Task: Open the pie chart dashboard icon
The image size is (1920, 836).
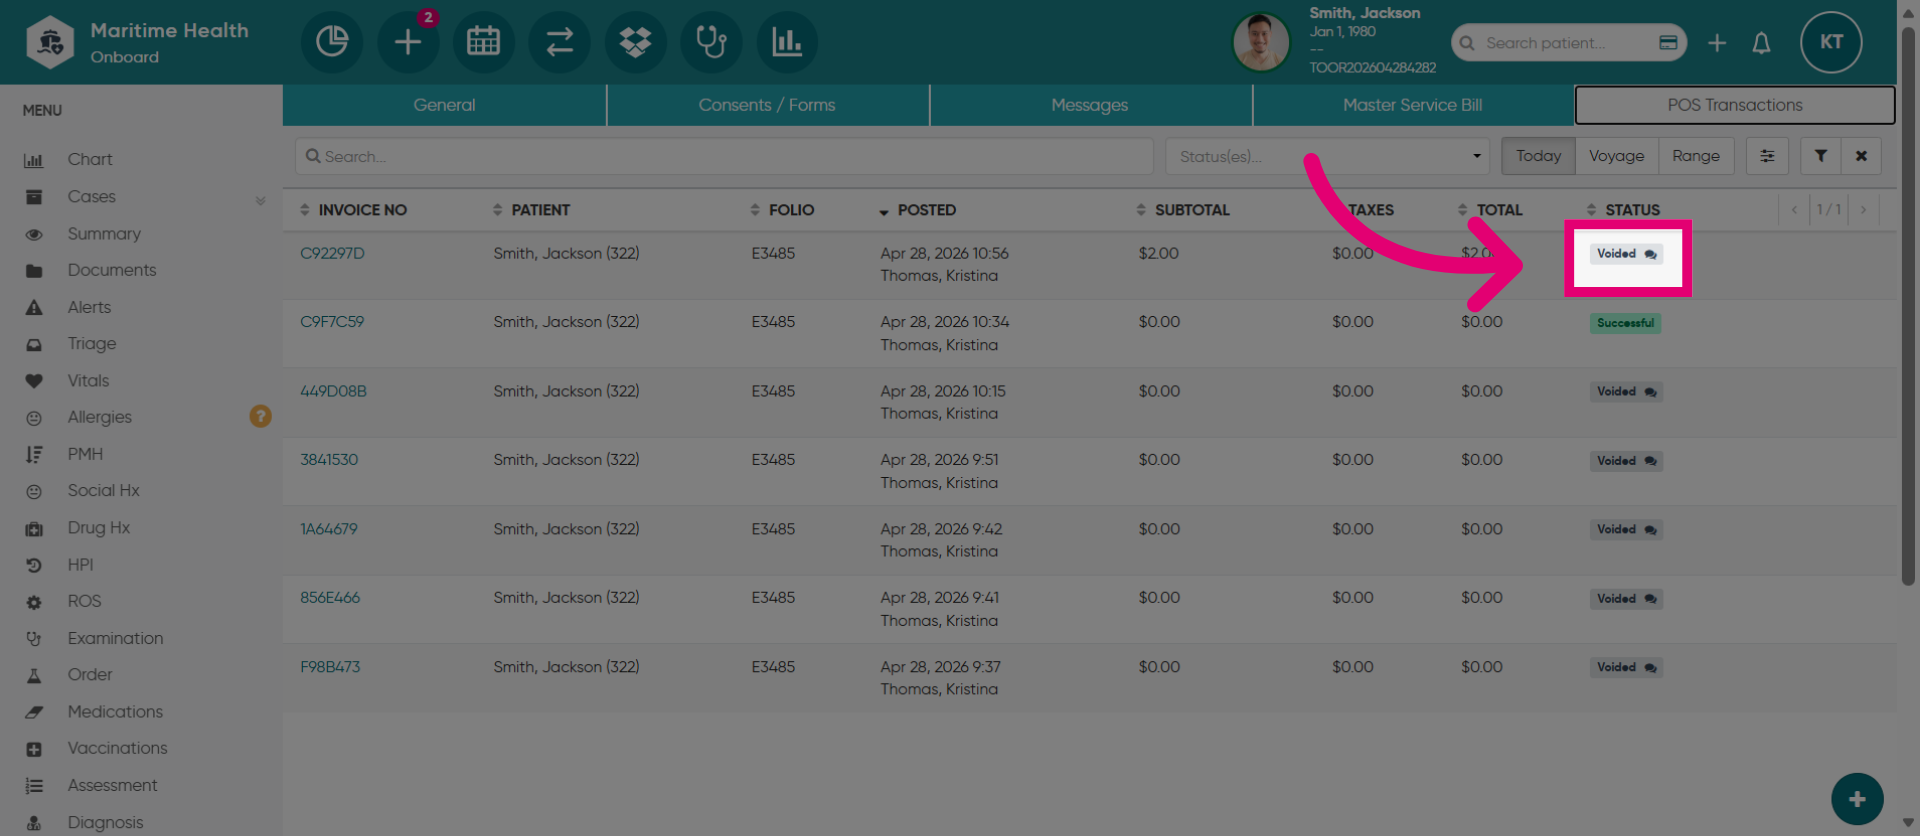Action: click(x=332, y=42)
